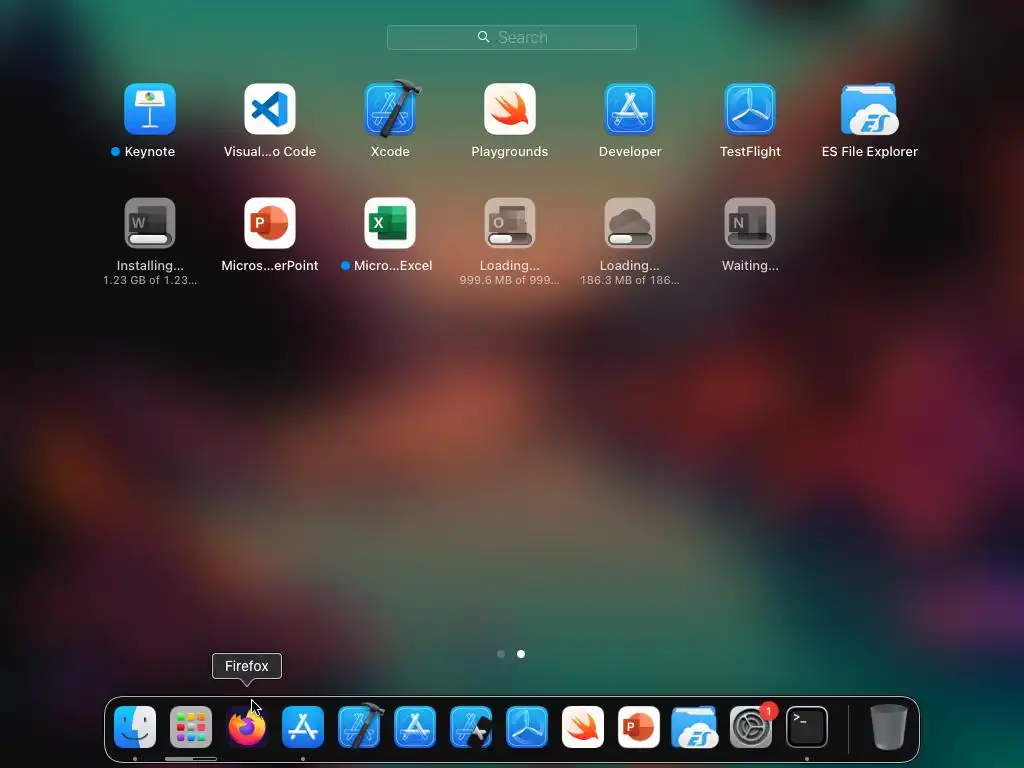
Task: Click the "Installing..." label
Action: [150, 265]
